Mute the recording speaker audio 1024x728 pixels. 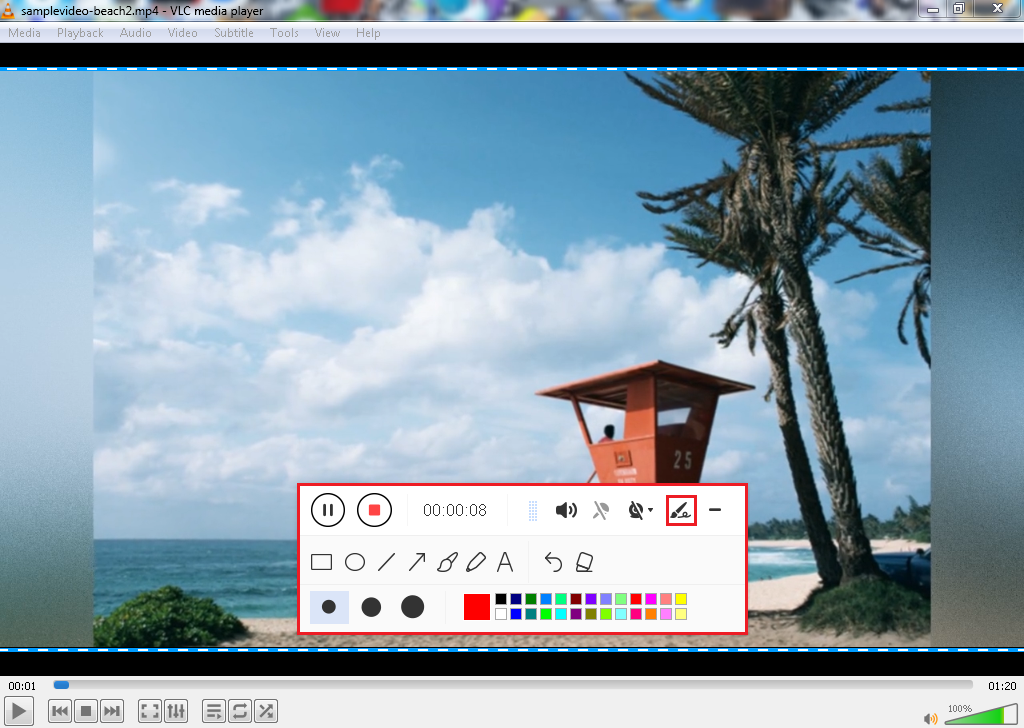pyautogui.click(x=566, y=510)
